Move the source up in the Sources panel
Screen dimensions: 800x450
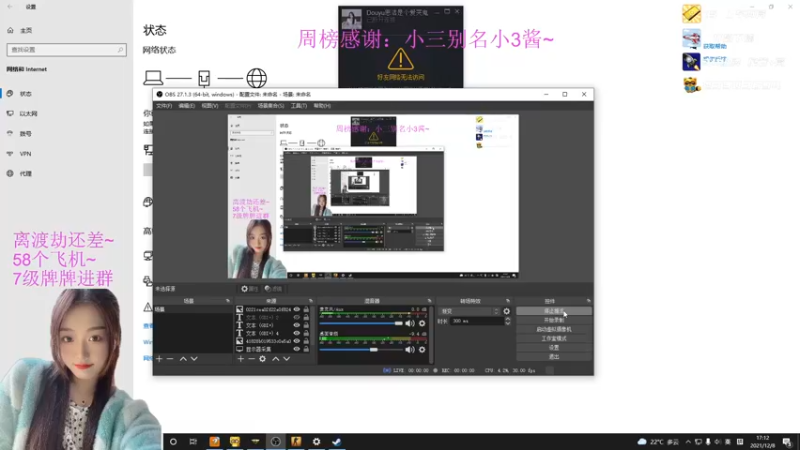276,359
